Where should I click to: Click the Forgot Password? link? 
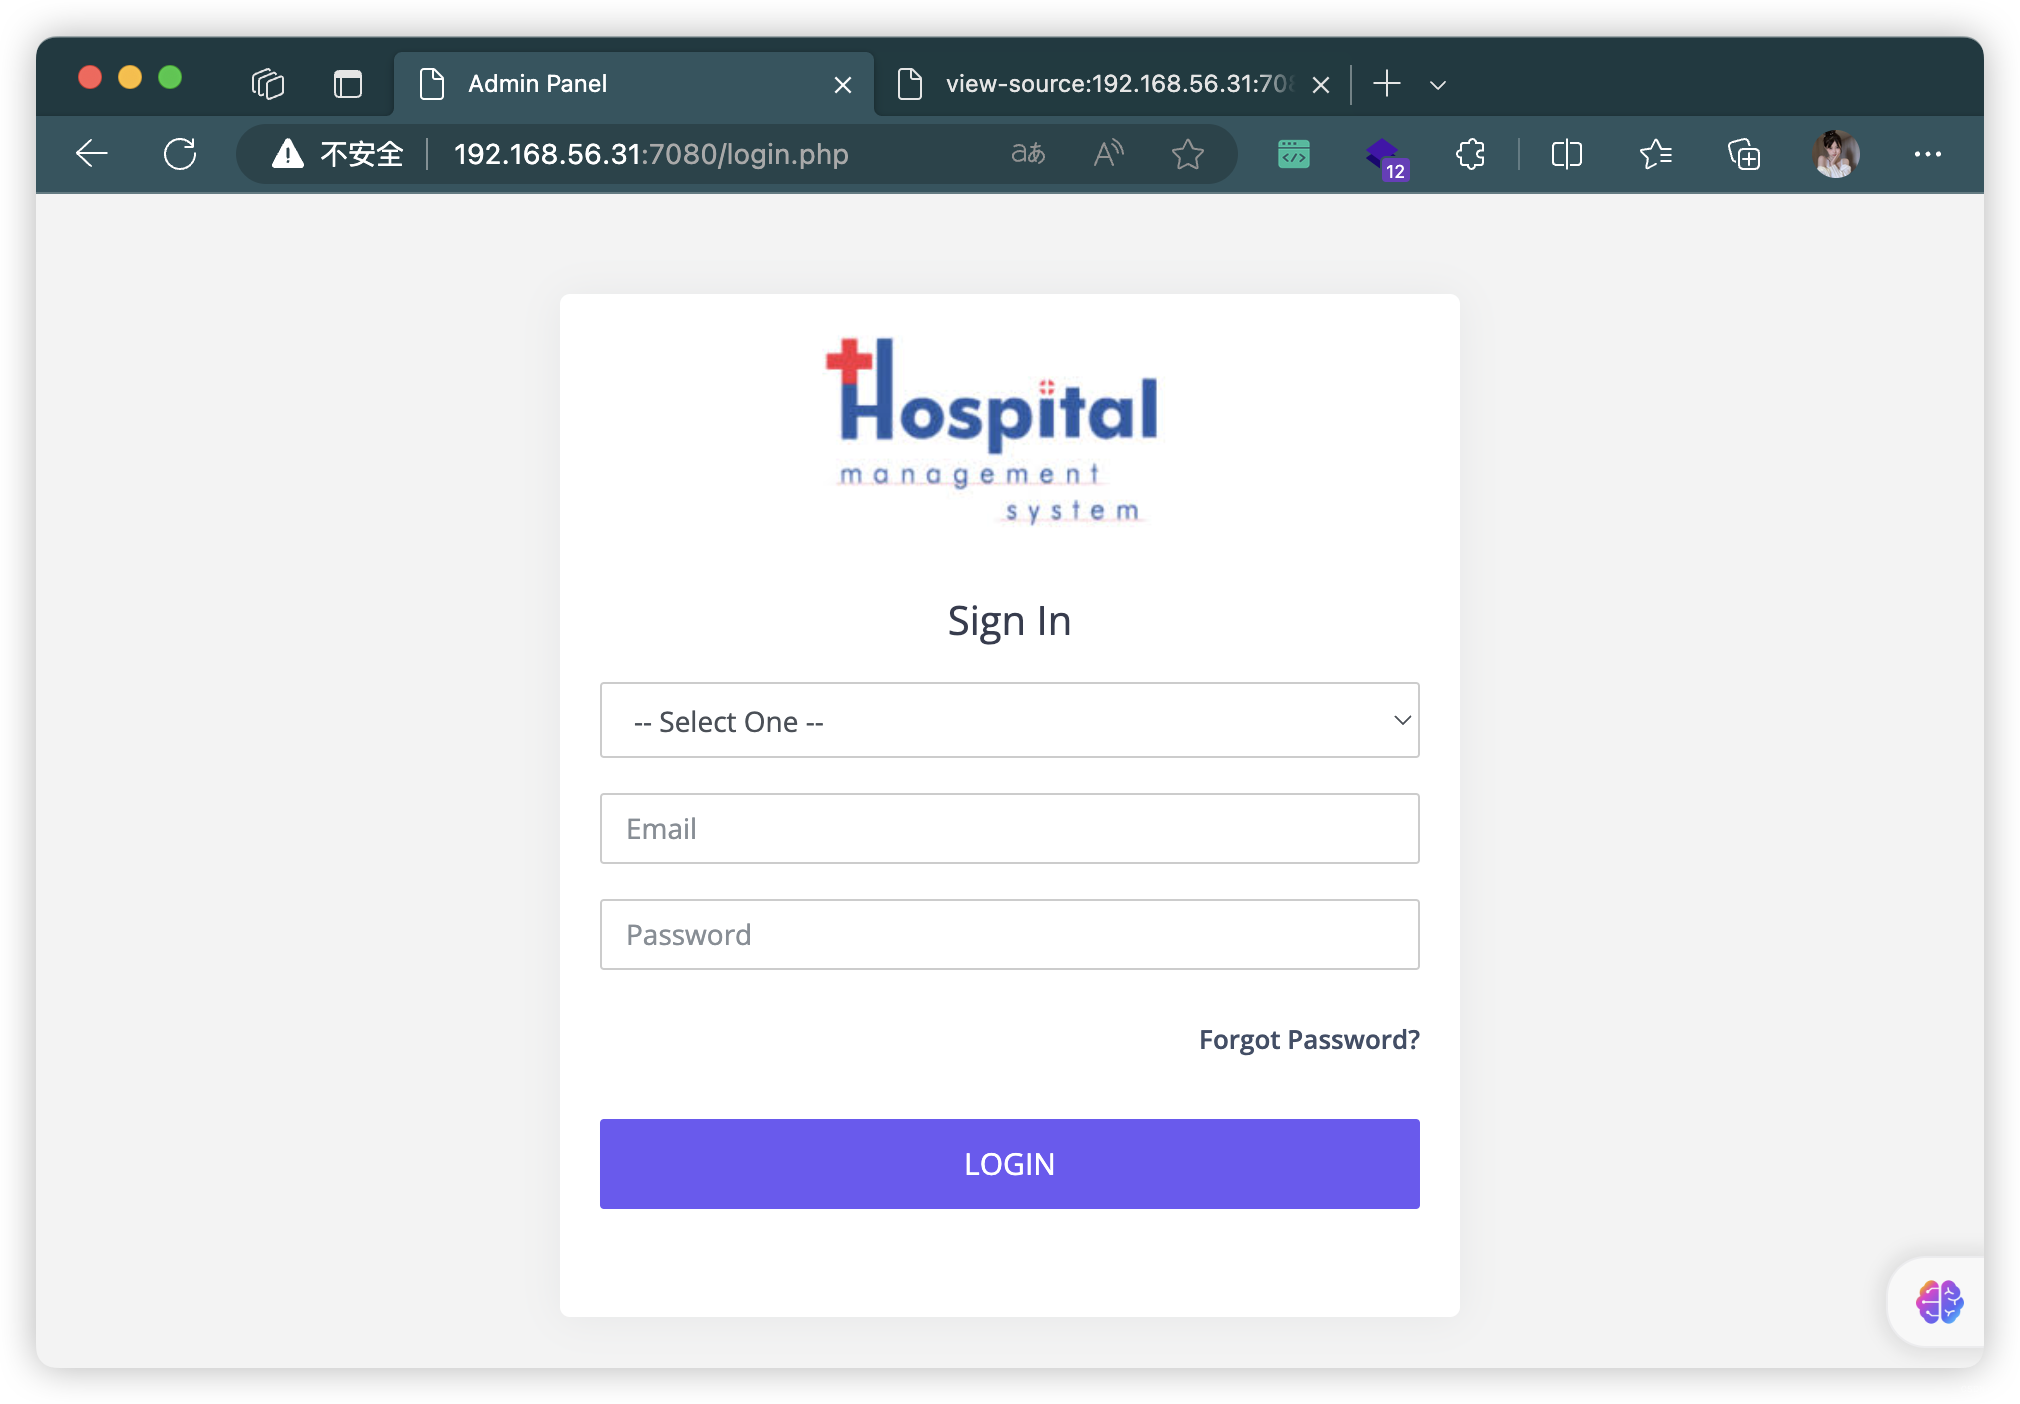click(x=1308, y=1039)
